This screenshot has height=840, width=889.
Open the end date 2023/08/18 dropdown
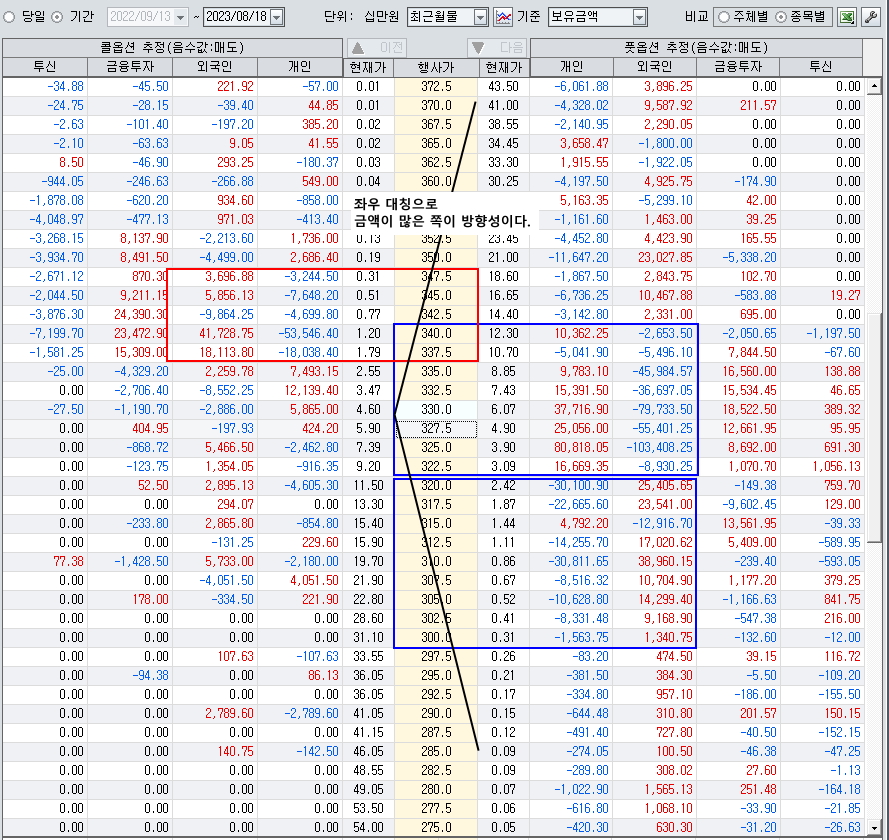click(x=277, y=17)
